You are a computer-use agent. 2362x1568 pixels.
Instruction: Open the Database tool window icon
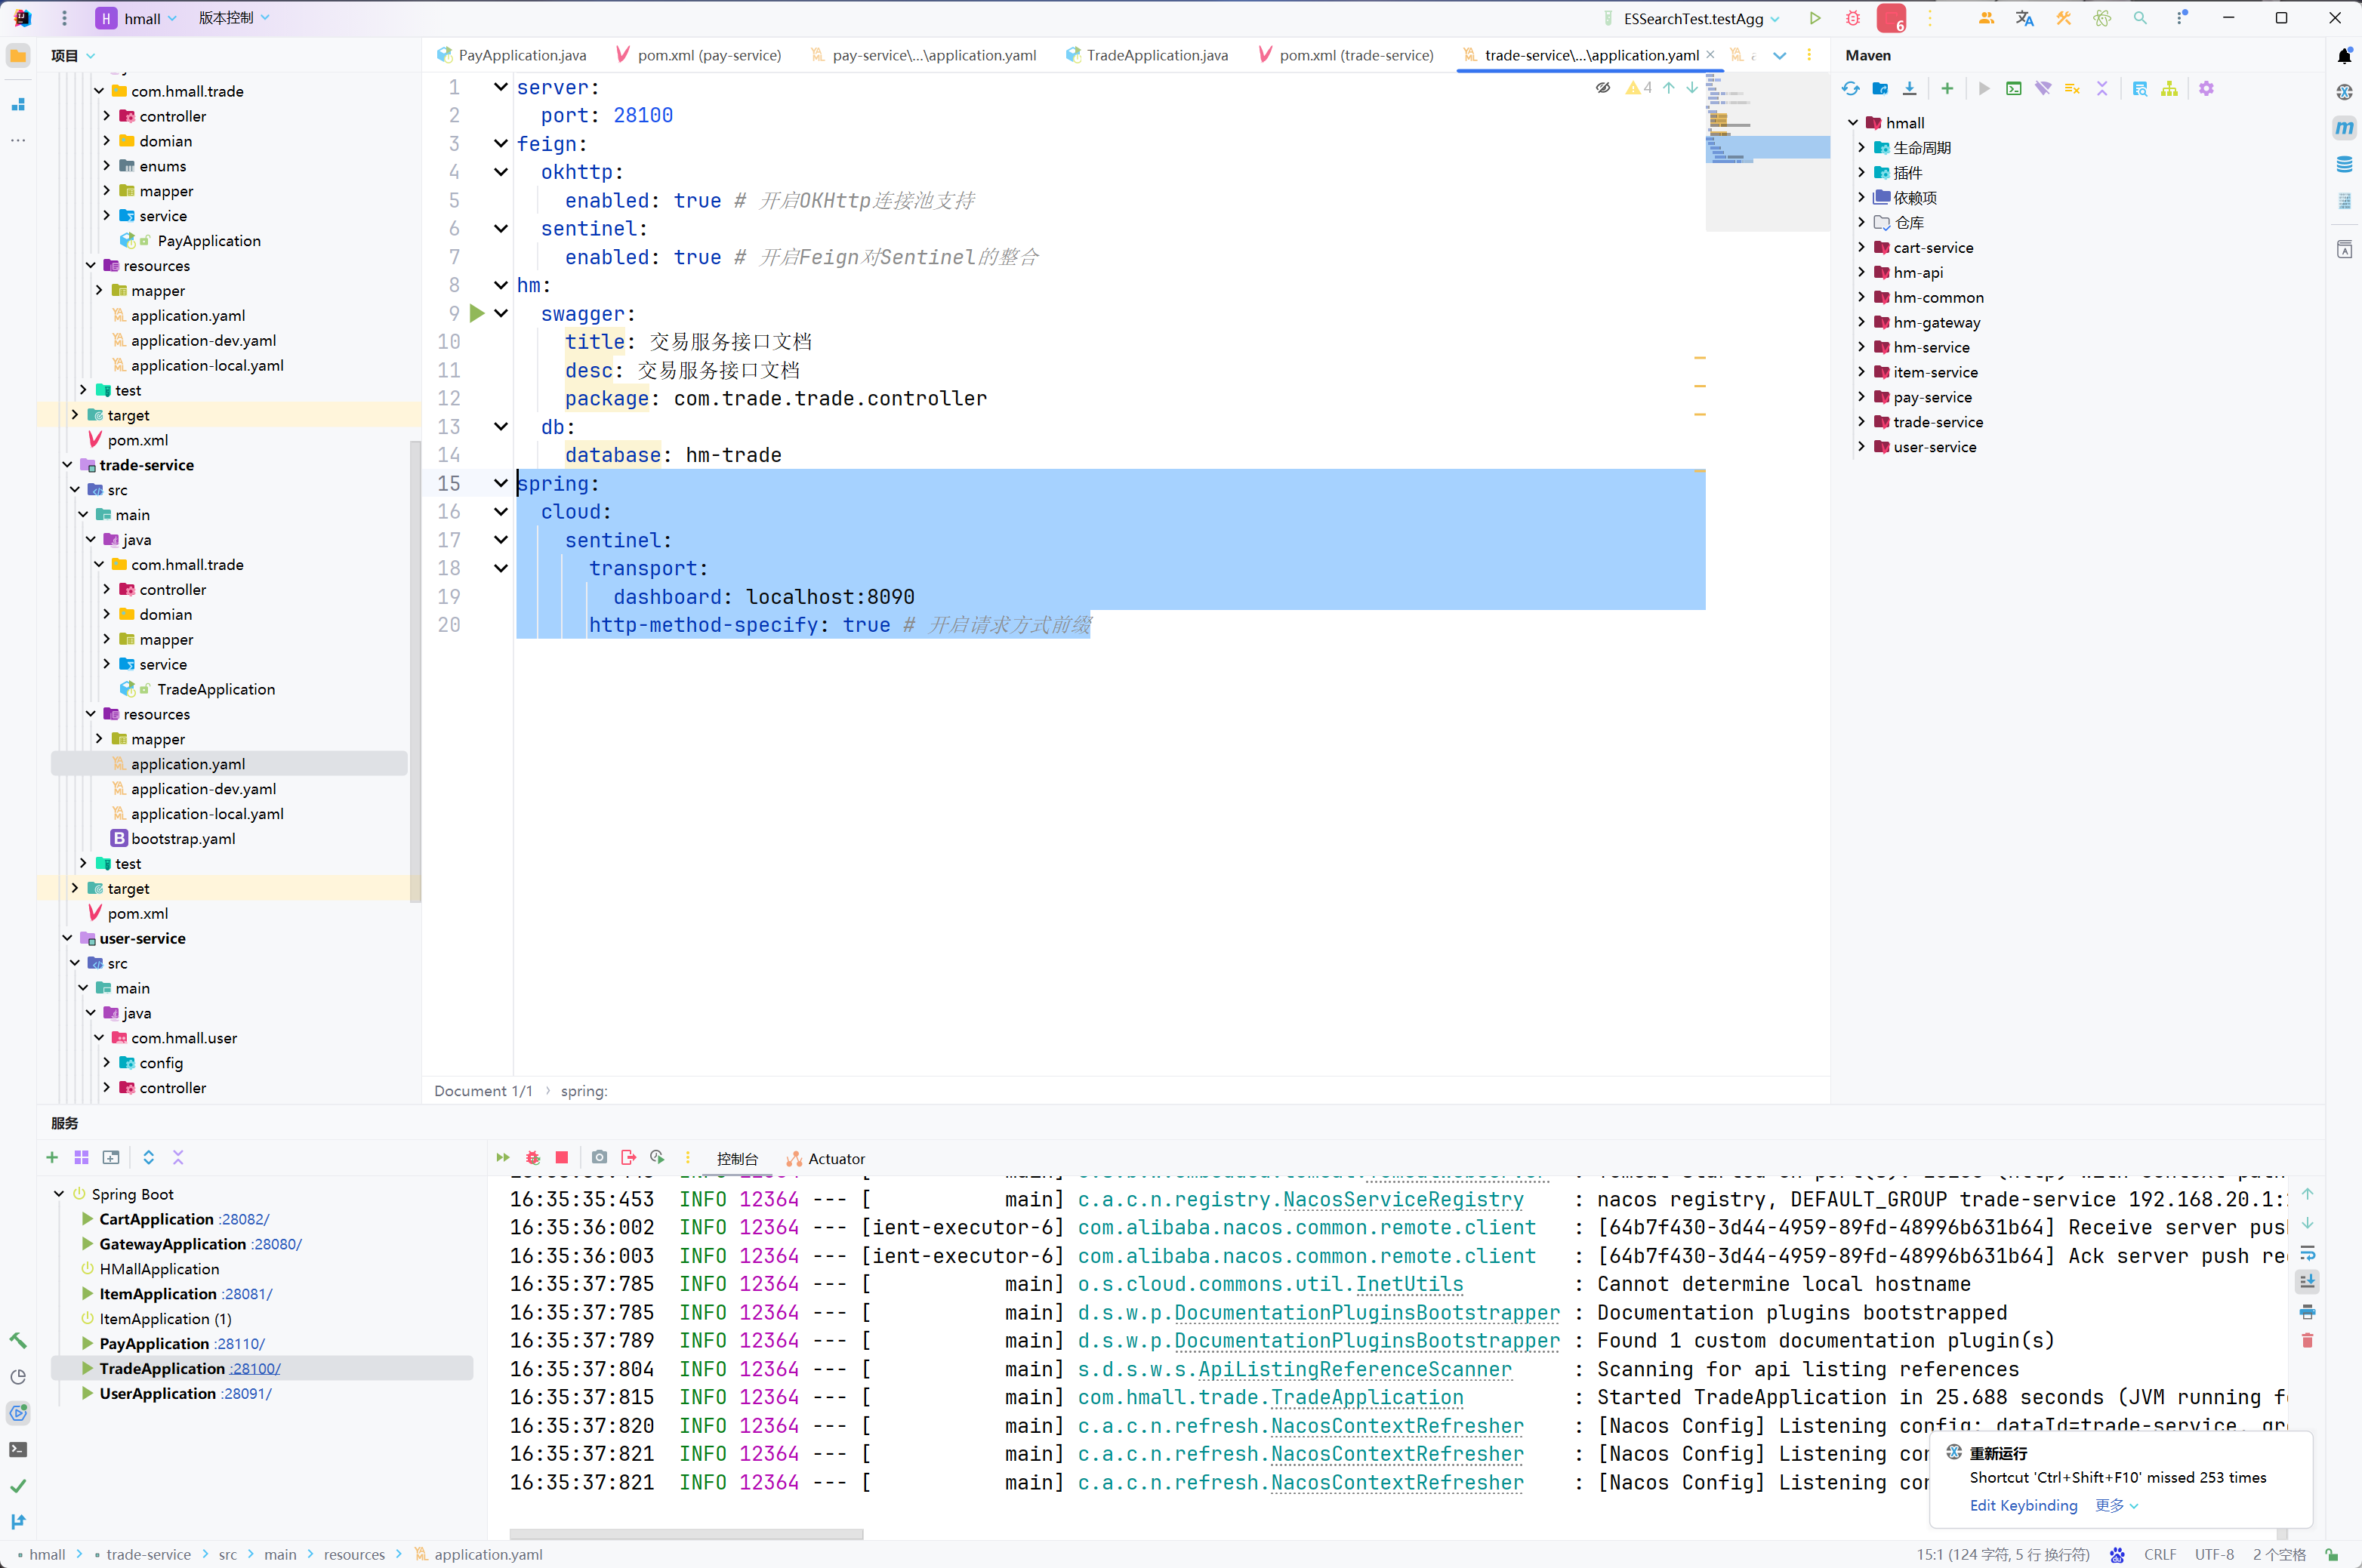coord(2345,164)
